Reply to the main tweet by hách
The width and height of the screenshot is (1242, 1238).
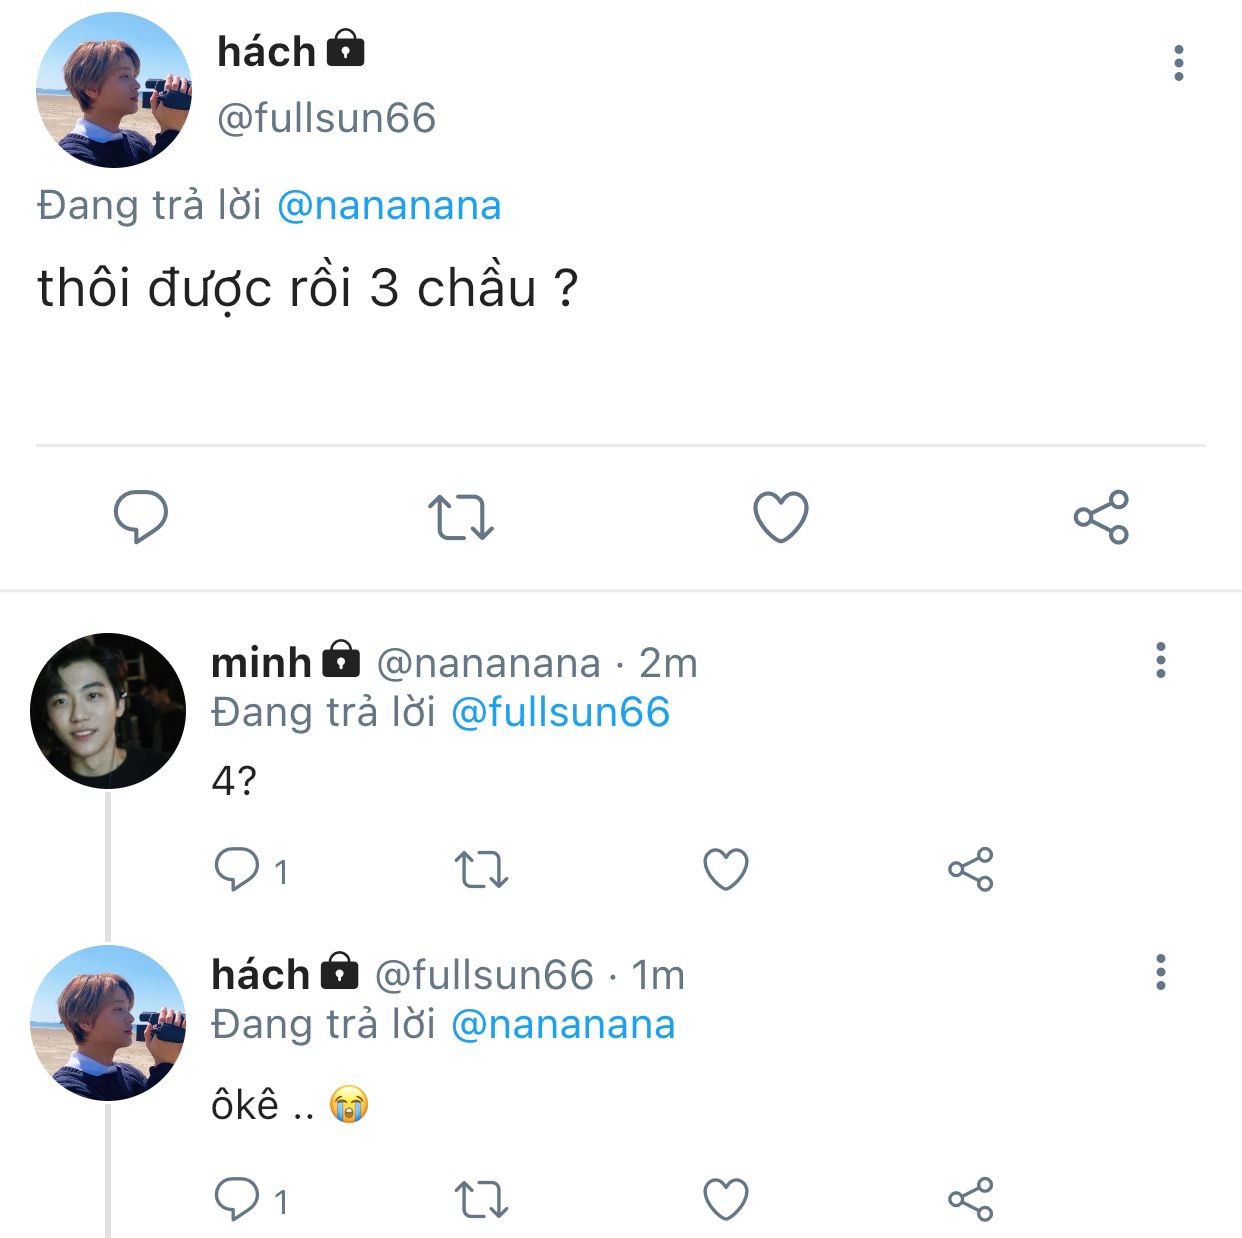pos(141,516)
